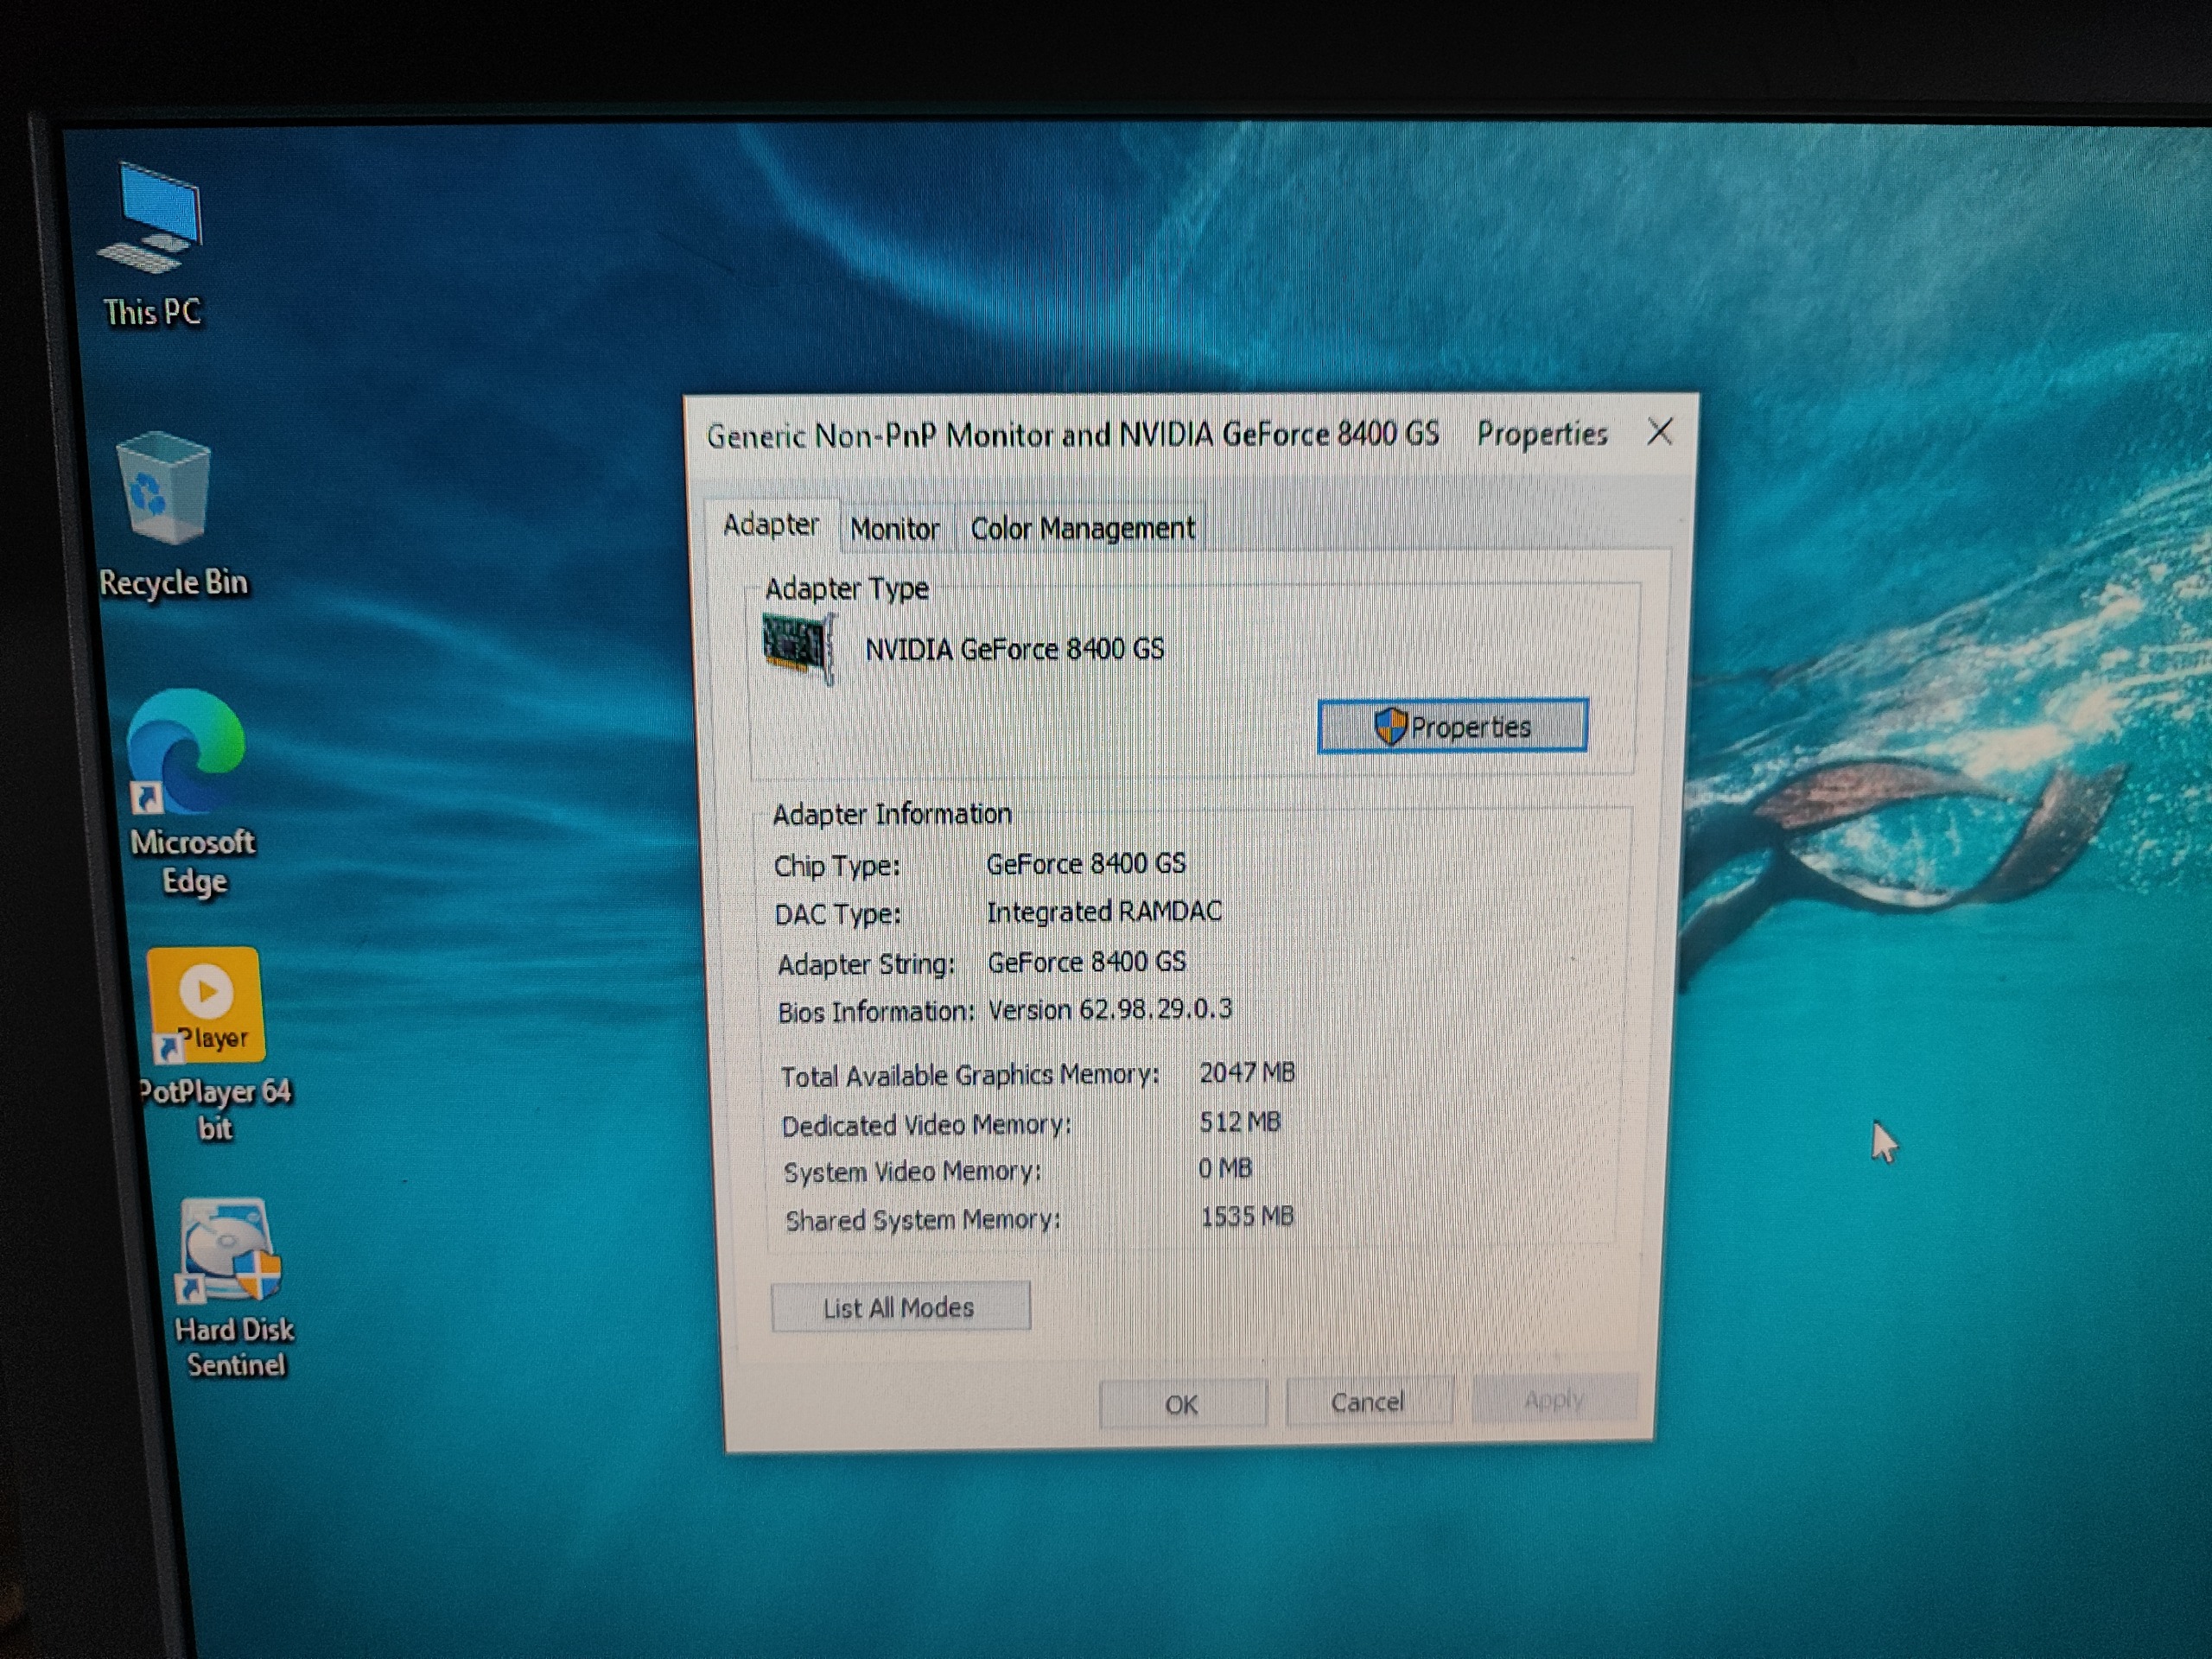
Task: Click the 2047 MB total graphics memory value
Action: [1247, 1073]
